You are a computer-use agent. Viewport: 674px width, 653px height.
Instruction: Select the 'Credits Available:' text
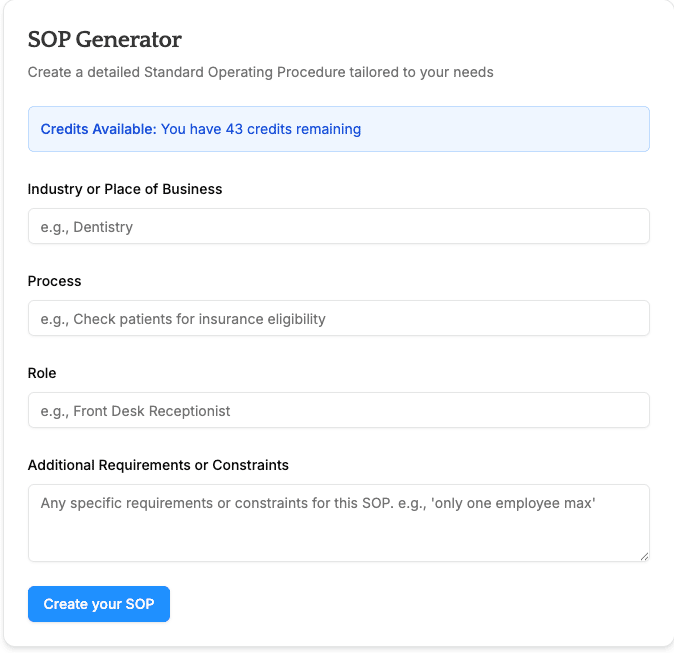tap(98, 129)
